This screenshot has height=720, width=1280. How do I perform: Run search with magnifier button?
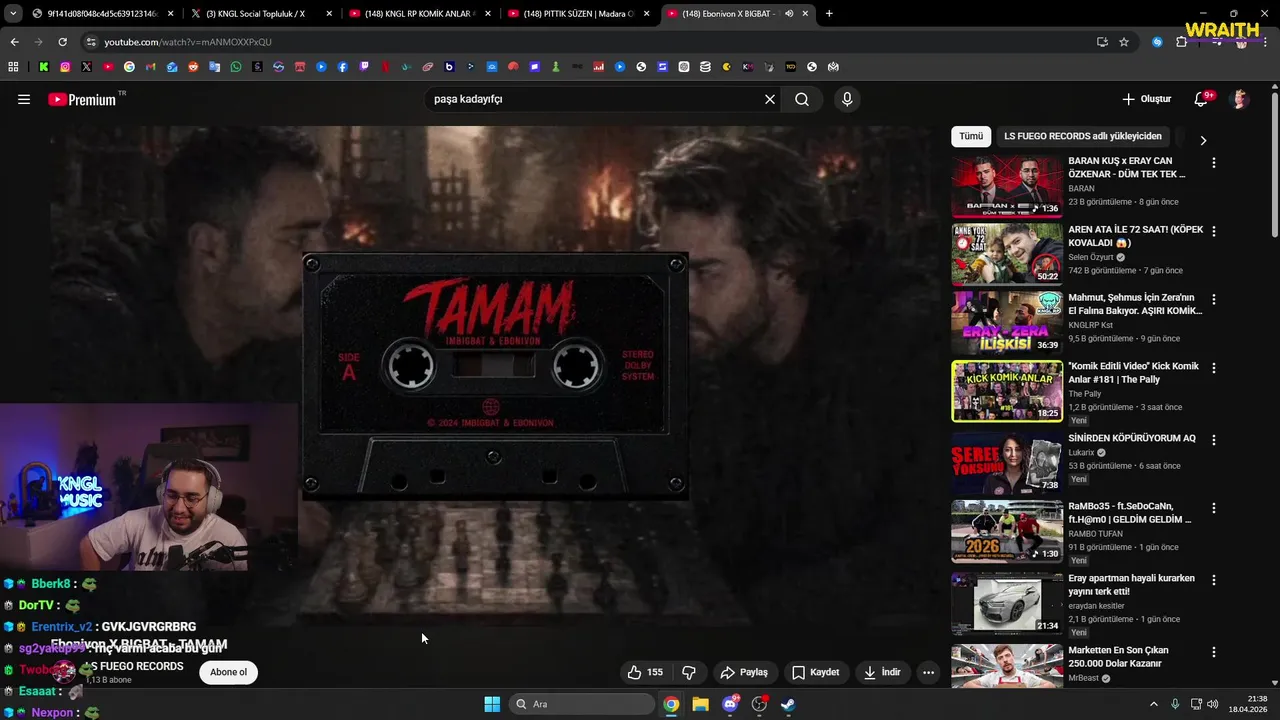[802, 99]
